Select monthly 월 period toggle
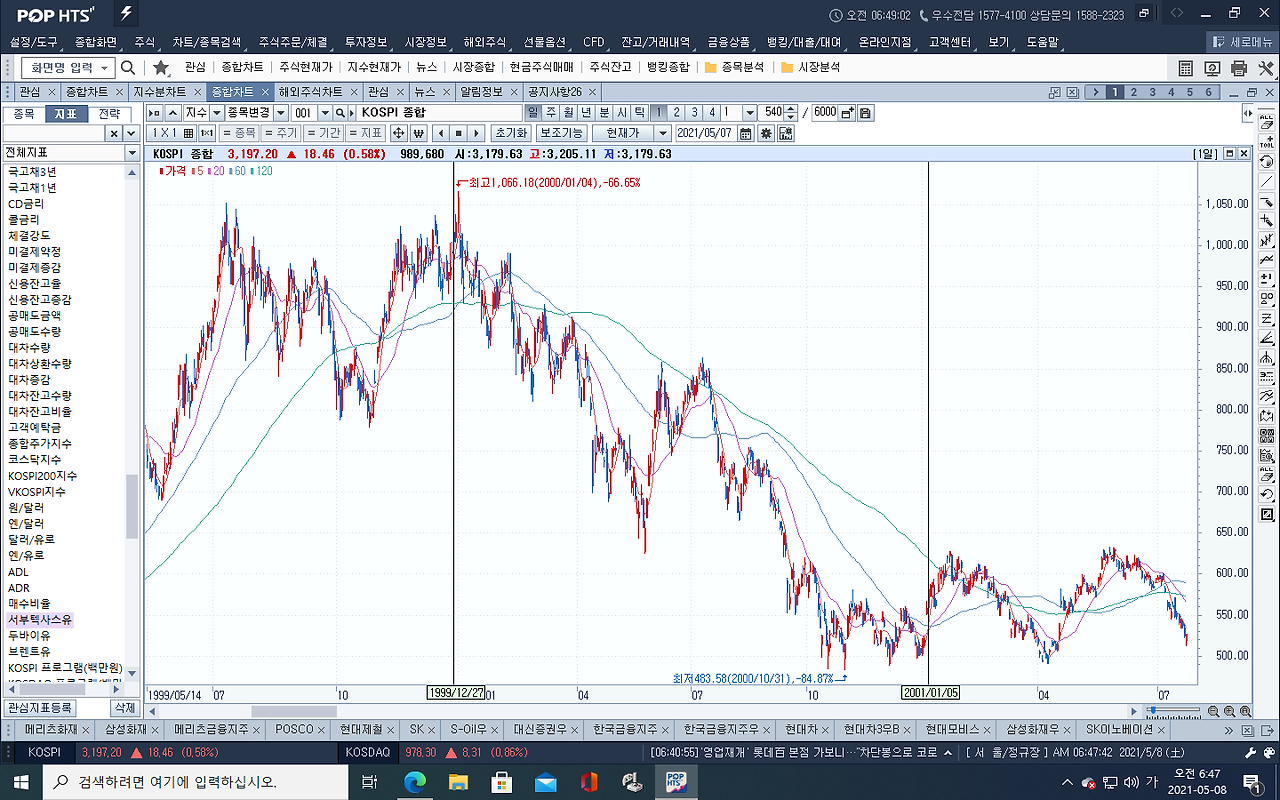The height and width of the screenshot is (800, 1280). pyautogui.click(x=568, y=113)
